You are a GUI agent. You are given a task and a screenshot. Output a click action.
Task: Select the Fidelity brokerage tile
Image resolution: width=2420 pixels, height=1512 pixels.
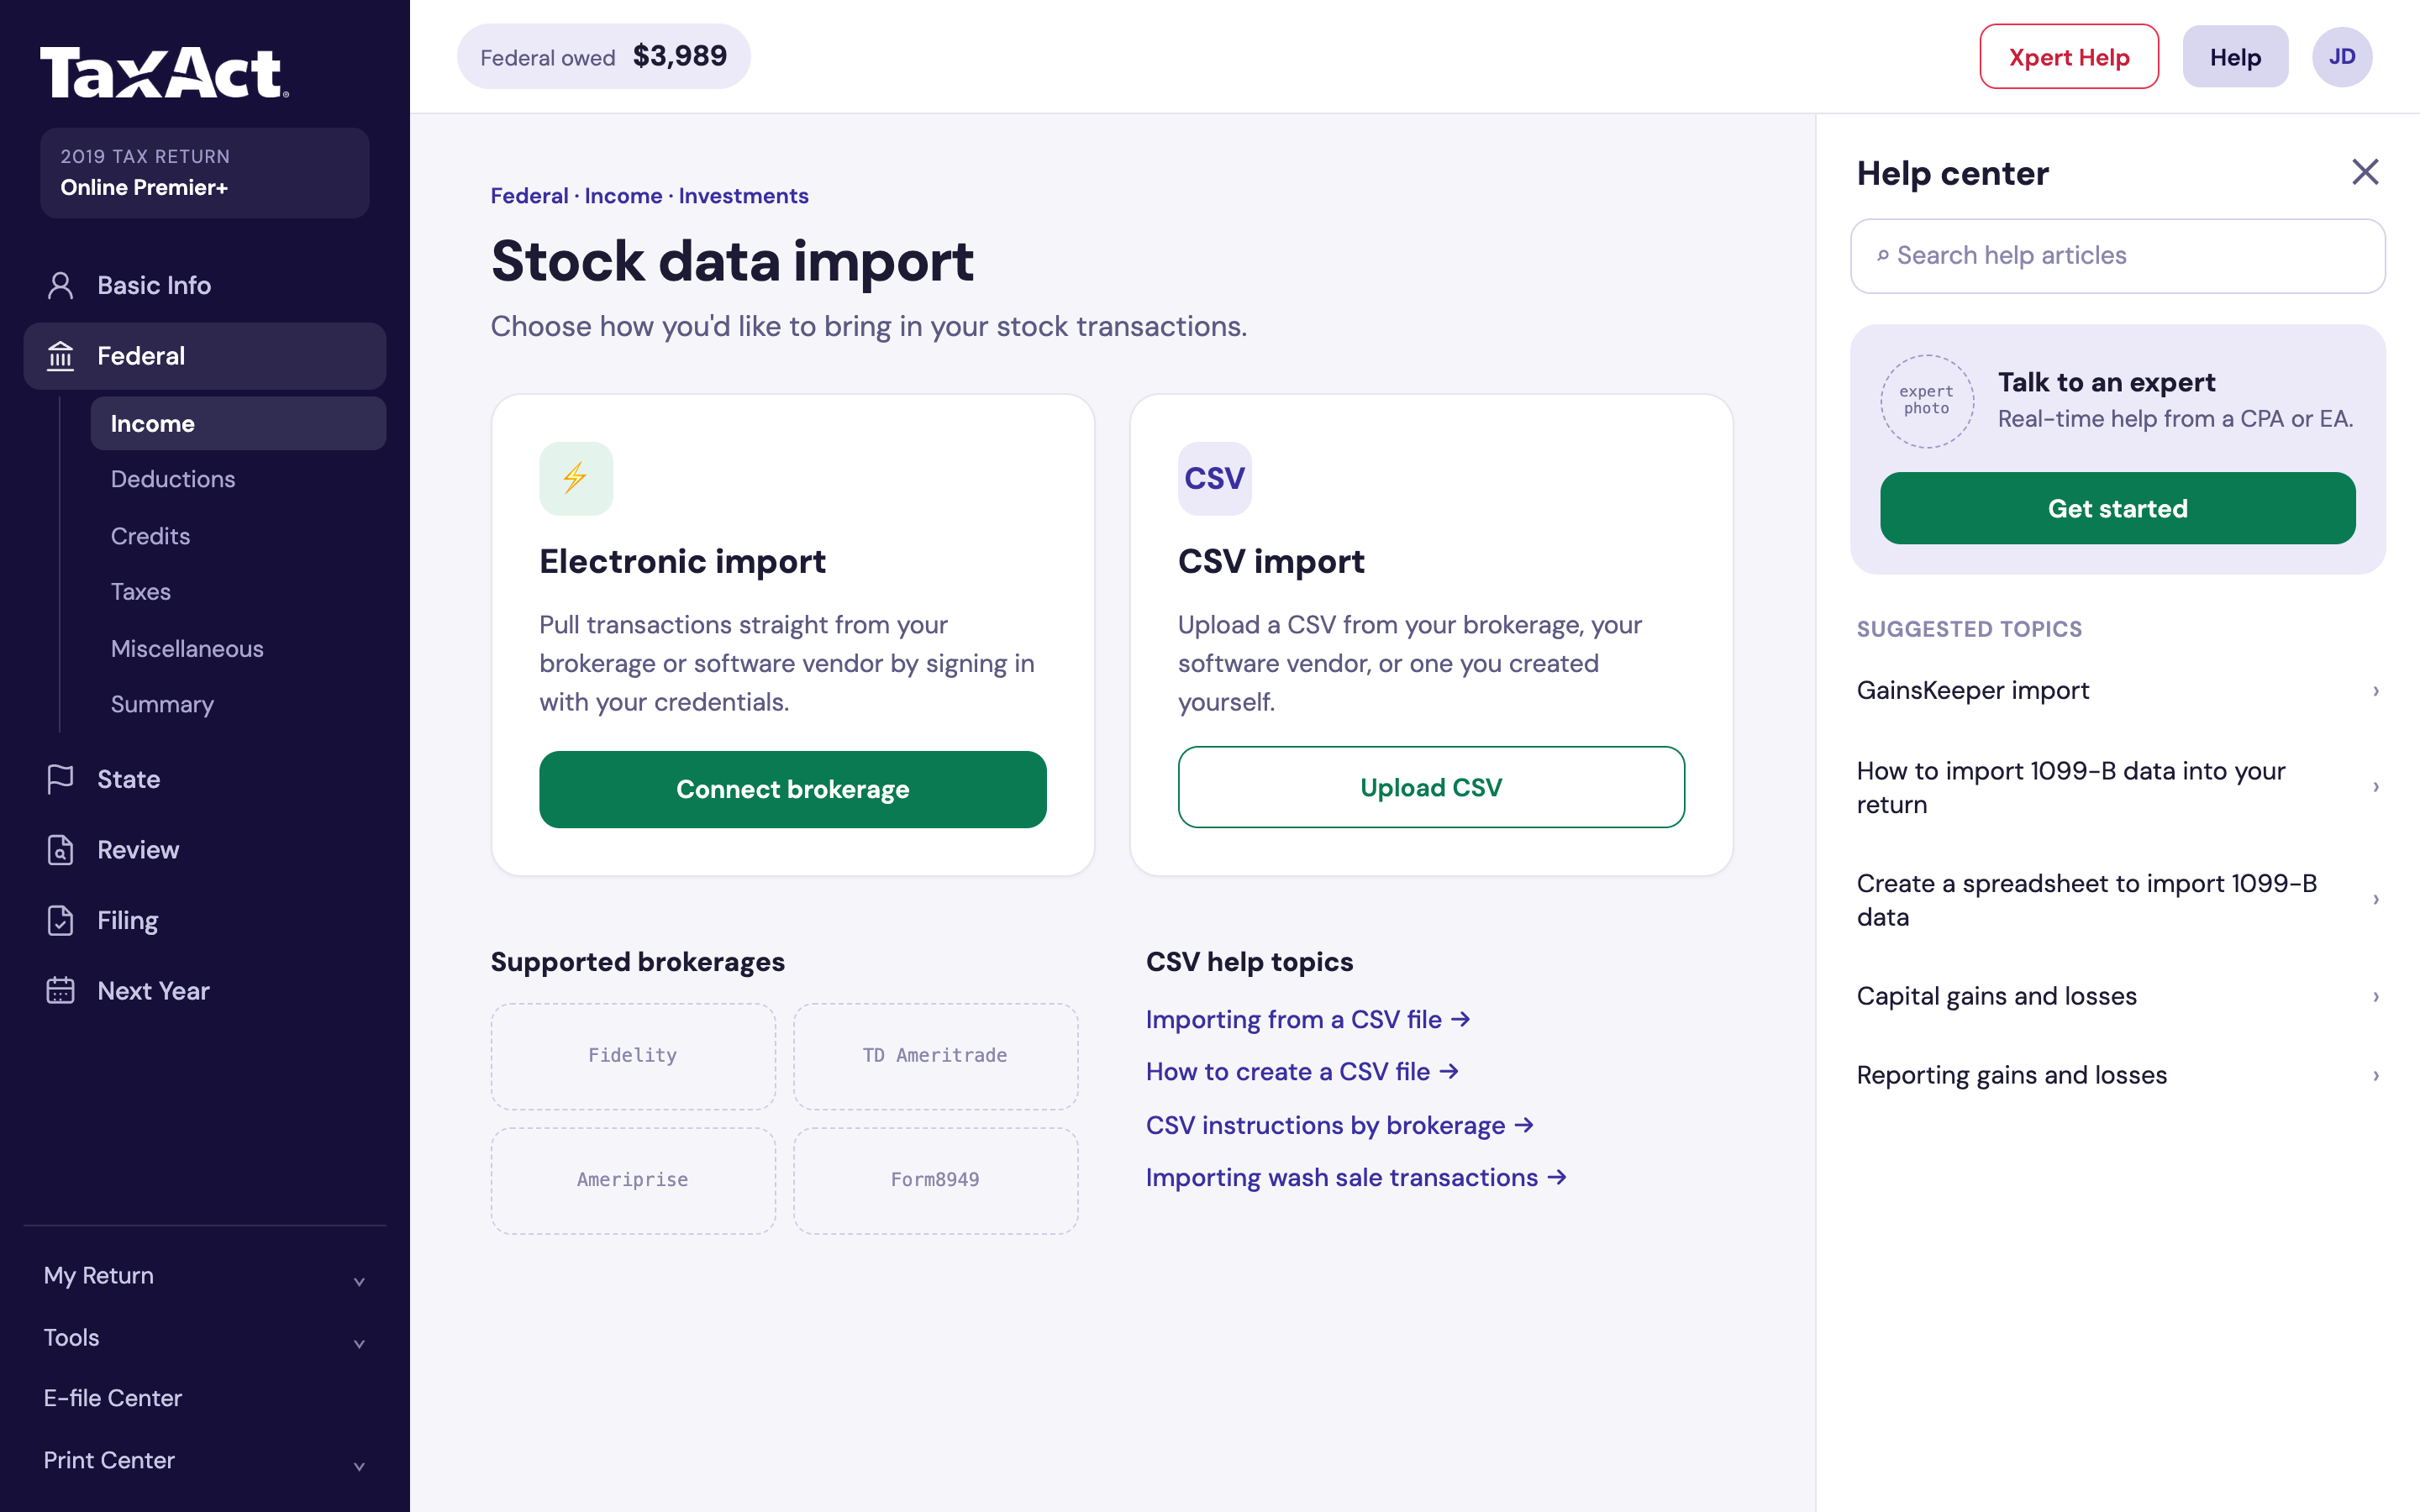click(x=633, y=1056)
